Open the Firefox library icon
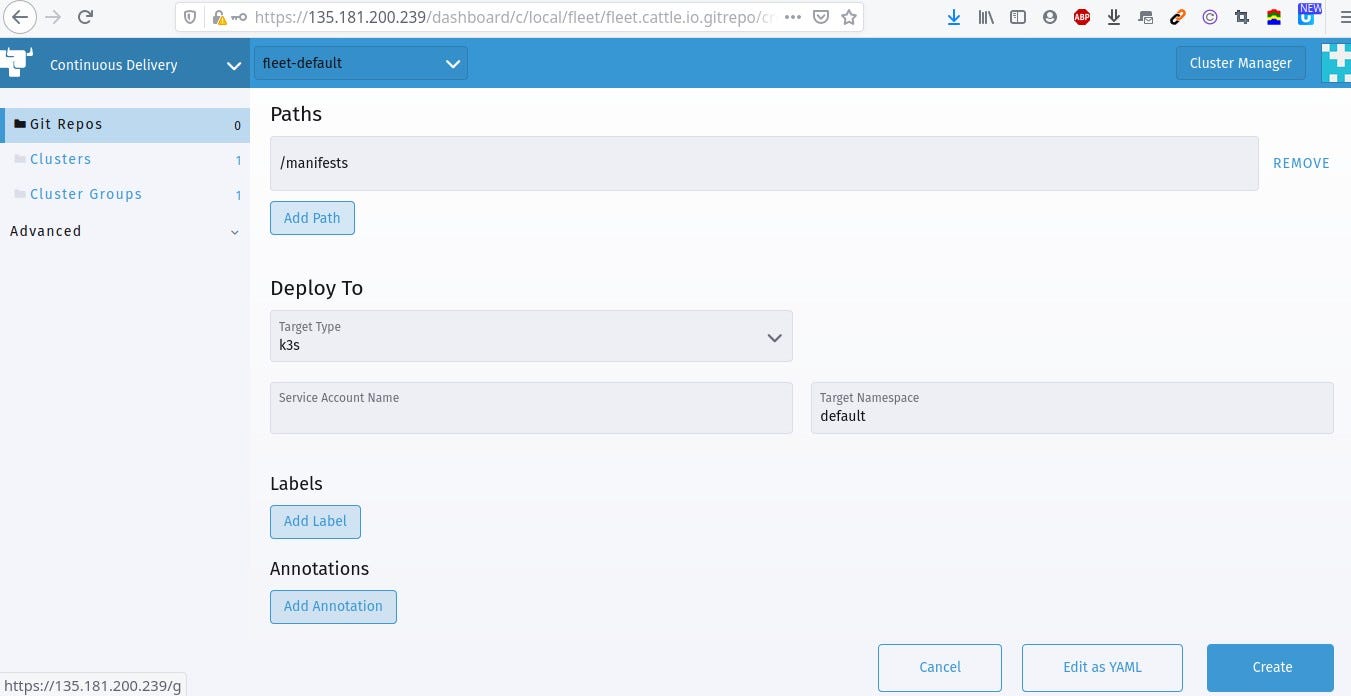Viewport: 1351px width, 696px height. click(x=986, y=17)
